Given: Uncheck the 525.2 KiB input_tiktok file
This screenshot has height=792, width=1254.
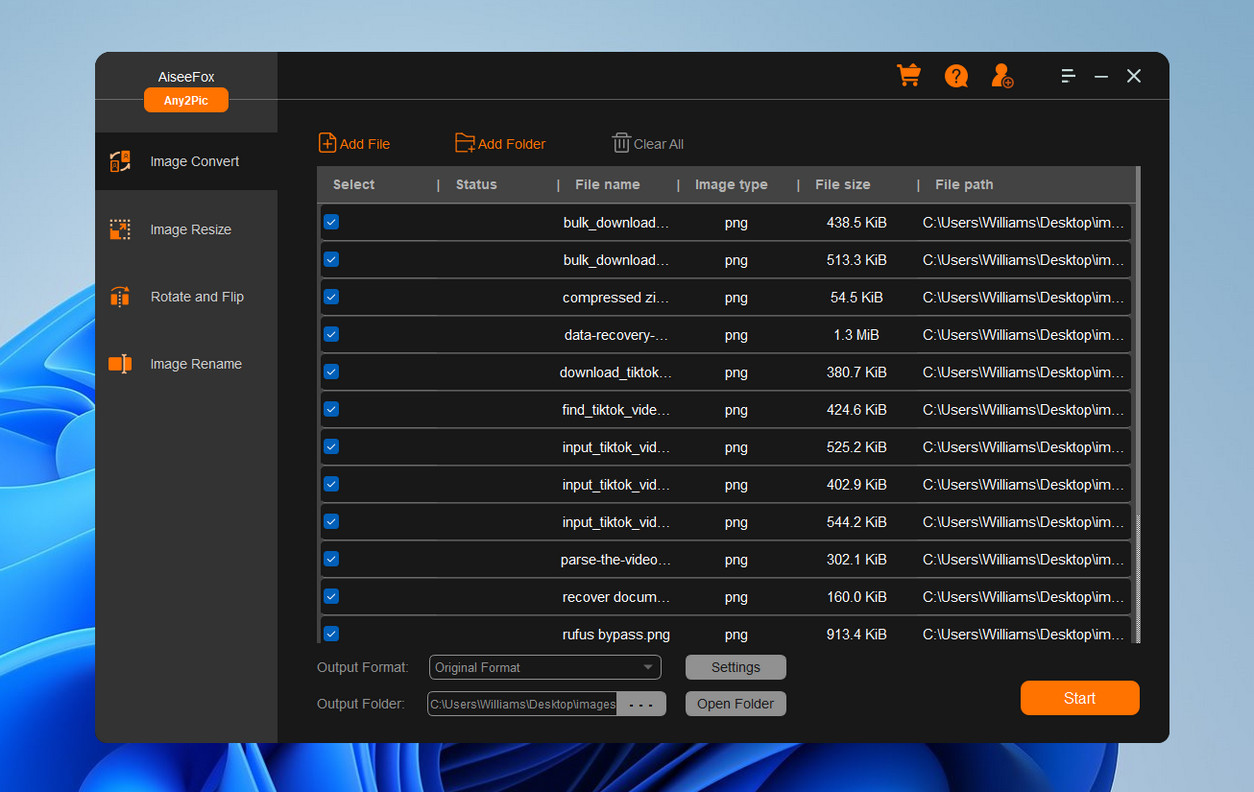Looking at the screenshot, I should pos(331,447).
